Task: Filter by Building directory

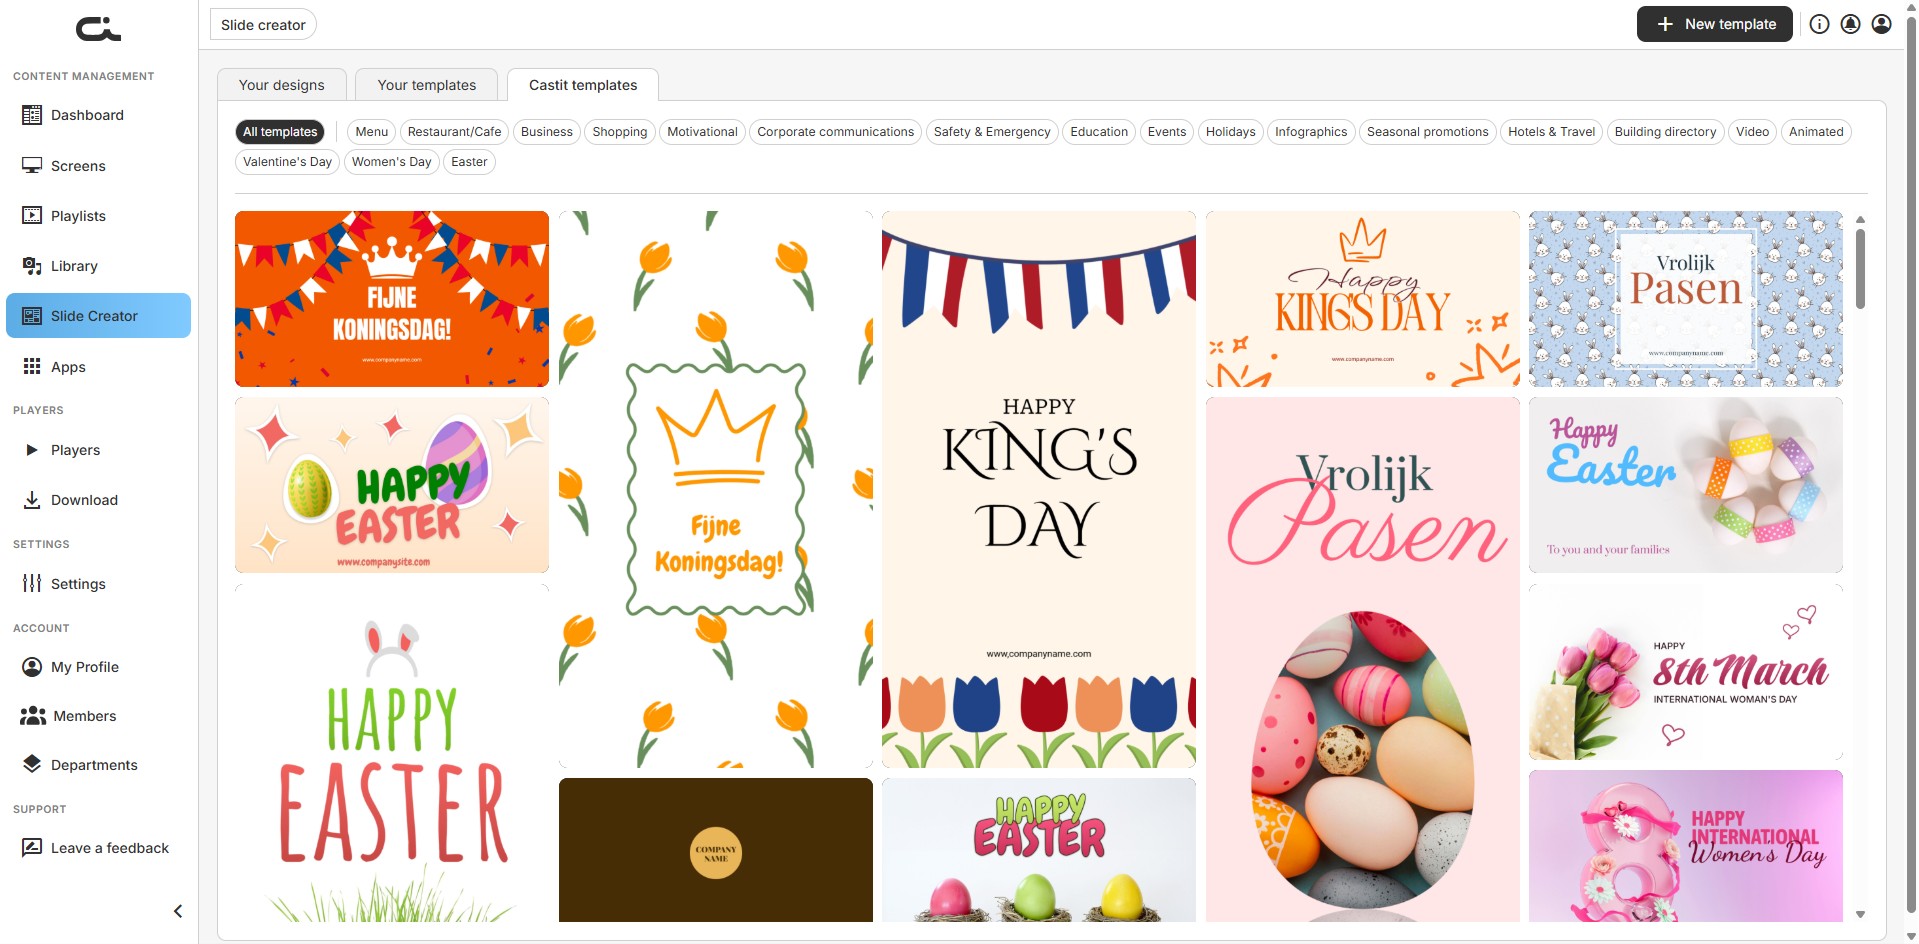Action: click(1665, 132)
